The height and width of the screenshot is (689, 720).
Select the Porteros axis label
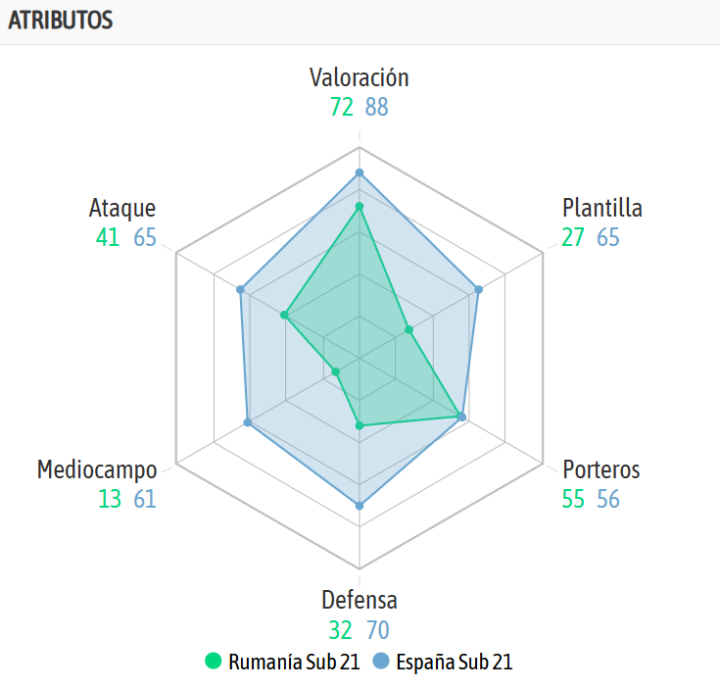point(601,470)
